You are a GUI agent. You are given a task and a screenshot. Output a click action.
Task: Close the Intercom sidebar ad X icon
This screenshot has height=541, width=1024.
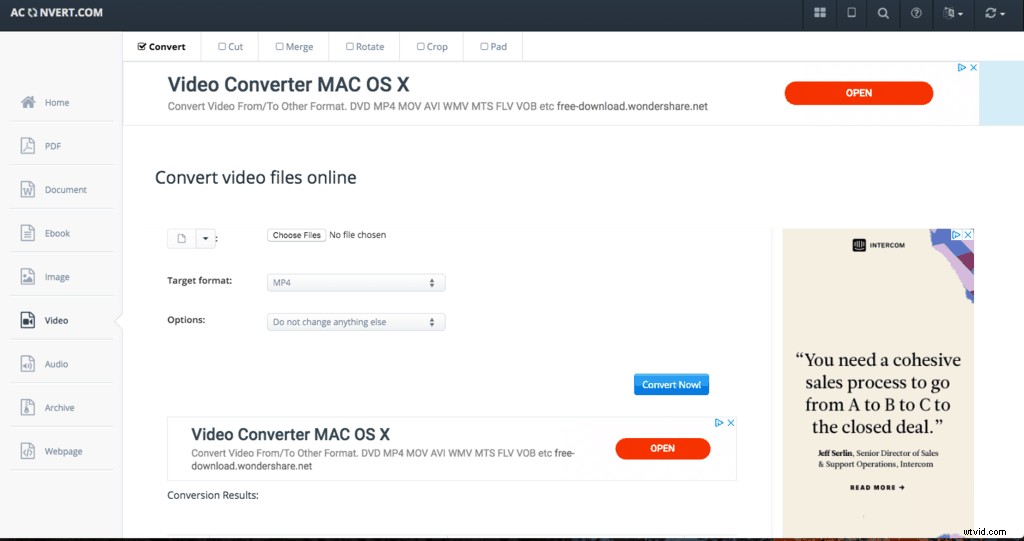pyautogui.click(x=968, y=234)
